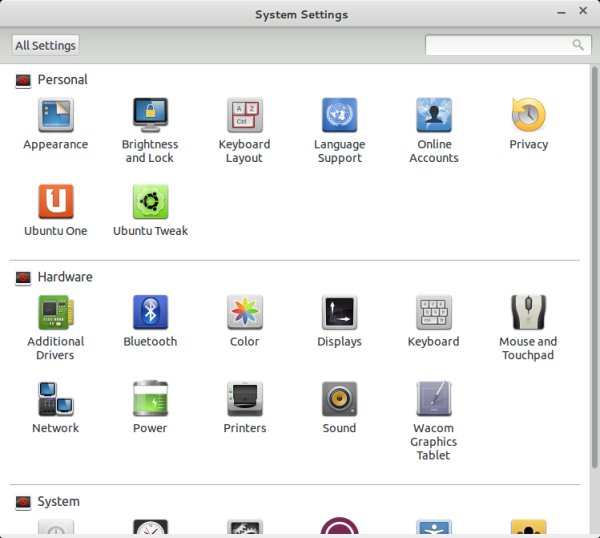
Task: Open Ubuntu One settings
Action: pyautogui.click(x=56, y=201)
